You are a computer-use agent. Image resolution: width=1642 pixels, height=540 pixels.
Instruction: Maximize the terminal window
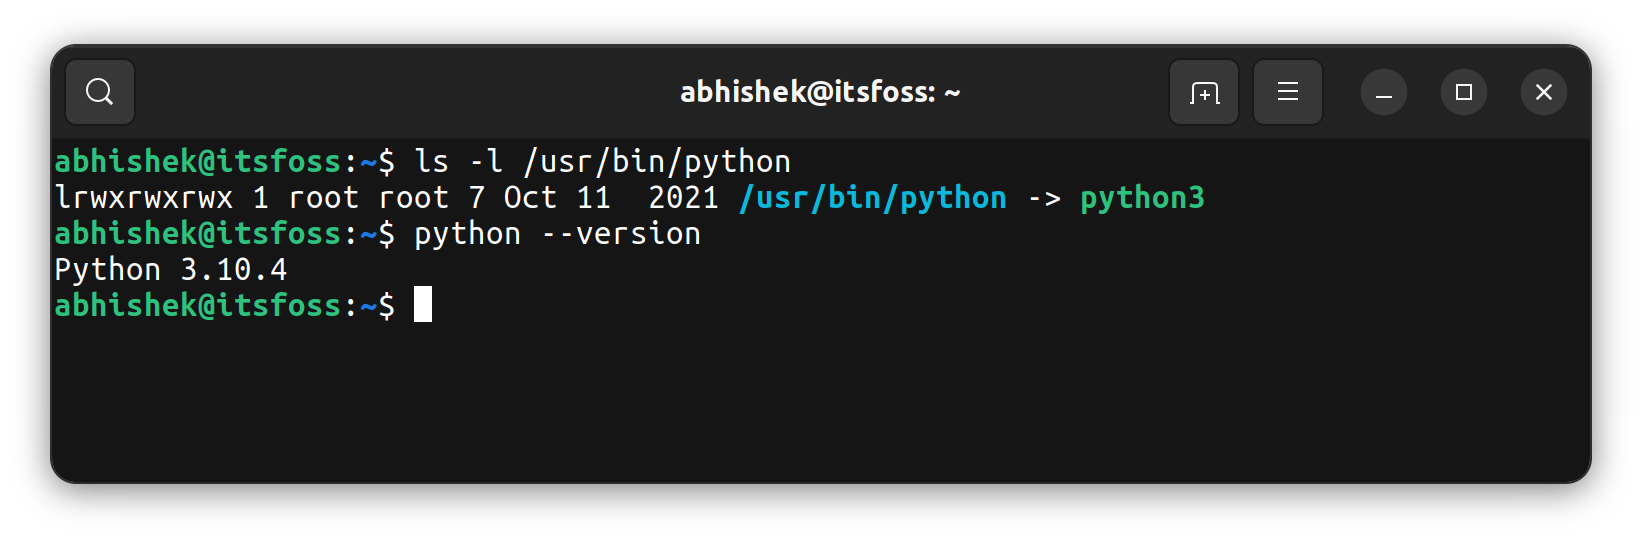click(1464, 92)
